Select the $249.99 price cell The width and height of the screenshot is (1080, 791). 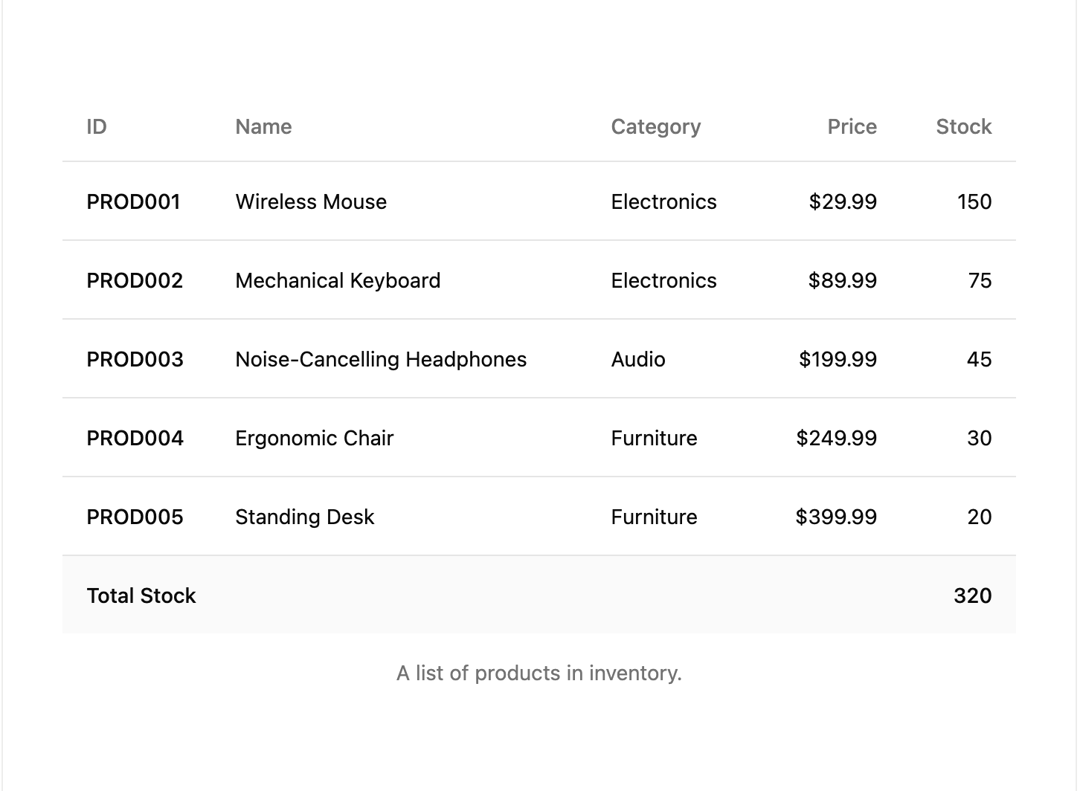(836, 438)
